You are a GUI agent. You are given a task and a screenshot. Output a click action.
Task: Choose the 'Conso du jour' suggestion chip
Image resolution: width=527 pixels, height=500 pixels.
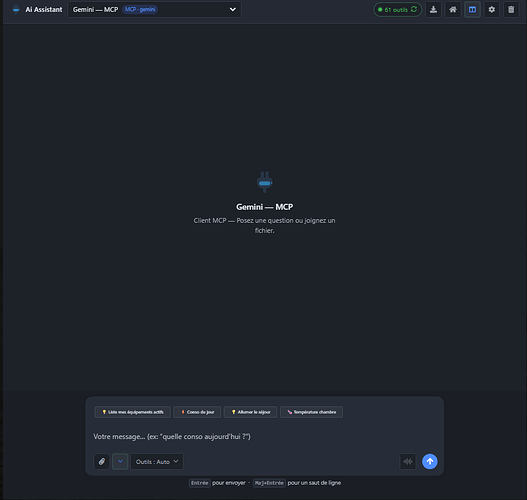tap(197, 412)
